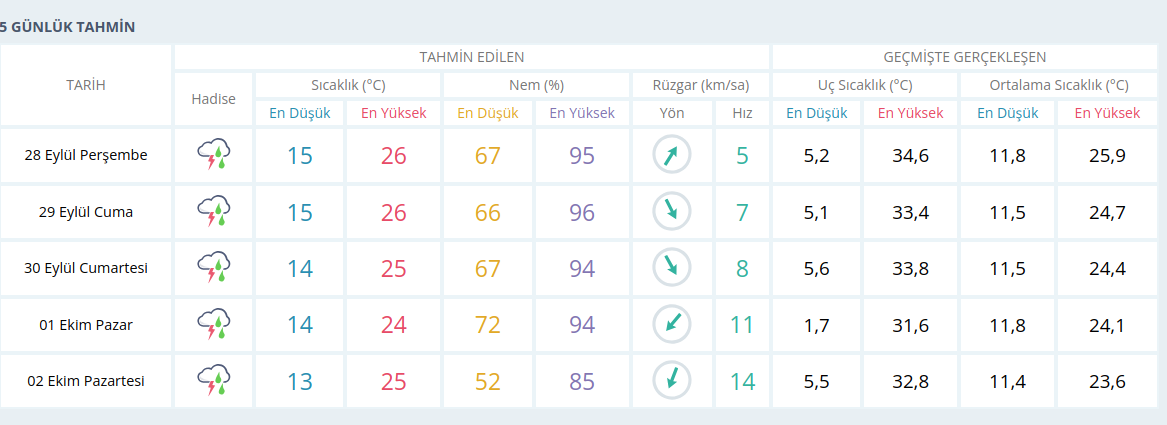Click the Uç Sıcaklık (°C) header
Screen dimensions: 1167x425
pyautogui.click(x=865, y=85)
